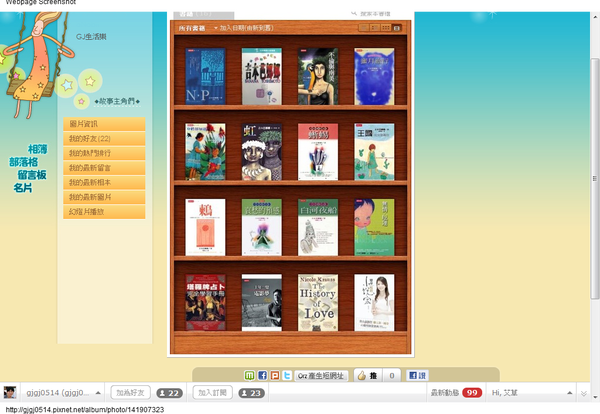Image resolution: width=600 pixels, height=414 pixels.
Task: Click the vertical page scrollbar
Action: click(x=595, y=178)
